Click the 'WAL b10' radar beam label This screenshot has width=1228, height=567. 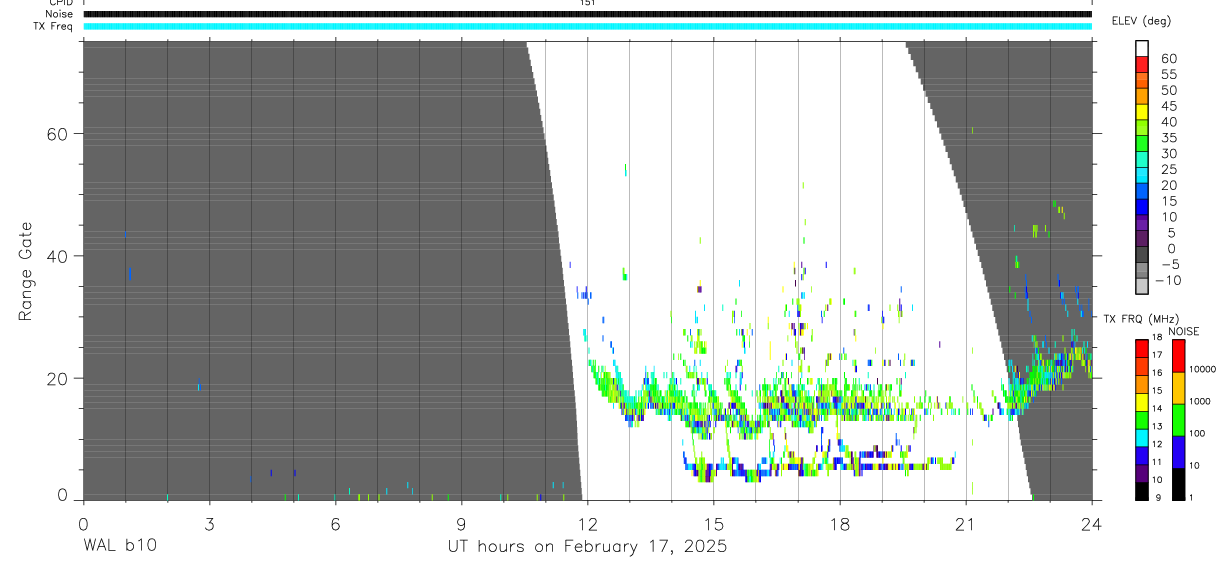[x=119, y=546]
